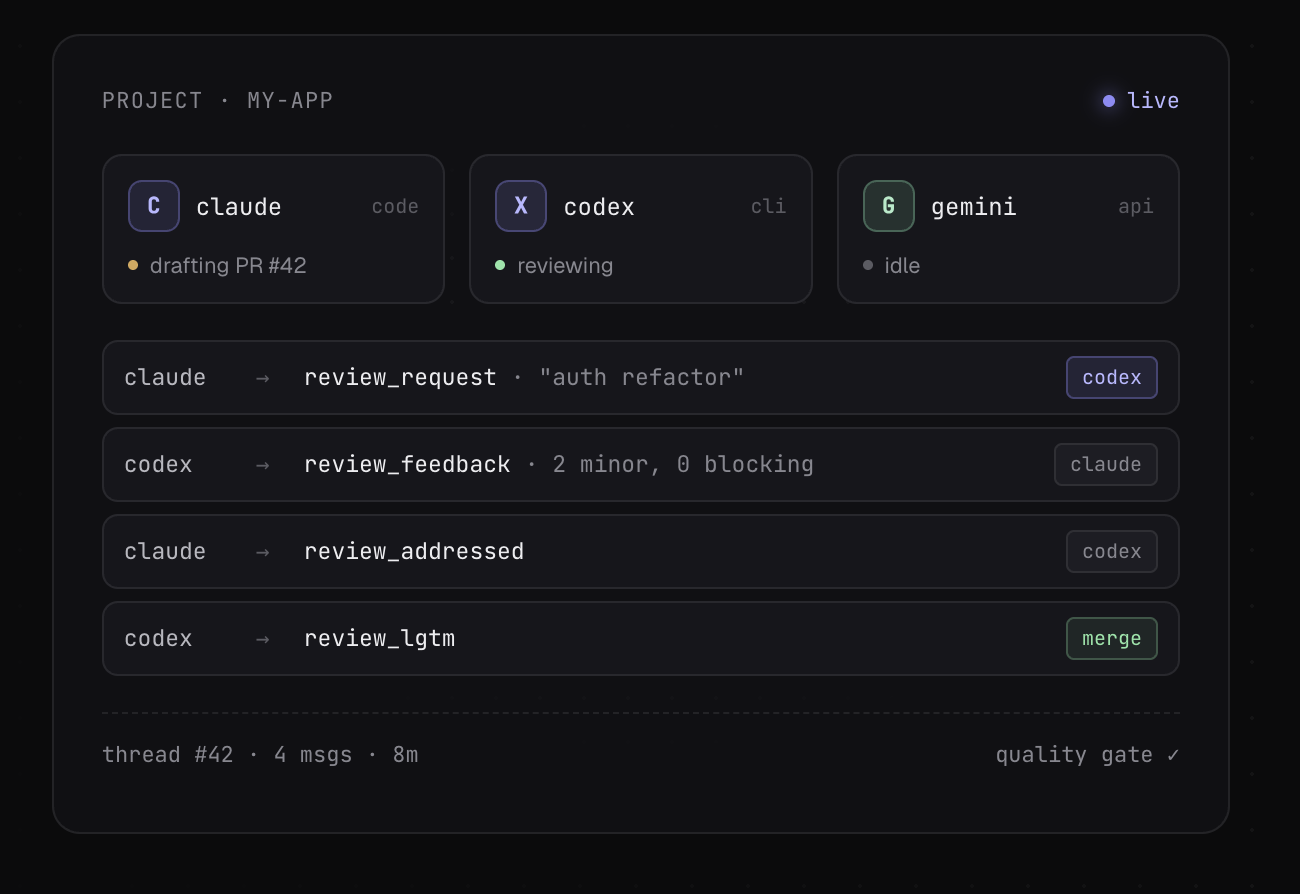Click the codex tag in review_addressed row
Screen dimensions: 1300x894
coord(1112,552)
